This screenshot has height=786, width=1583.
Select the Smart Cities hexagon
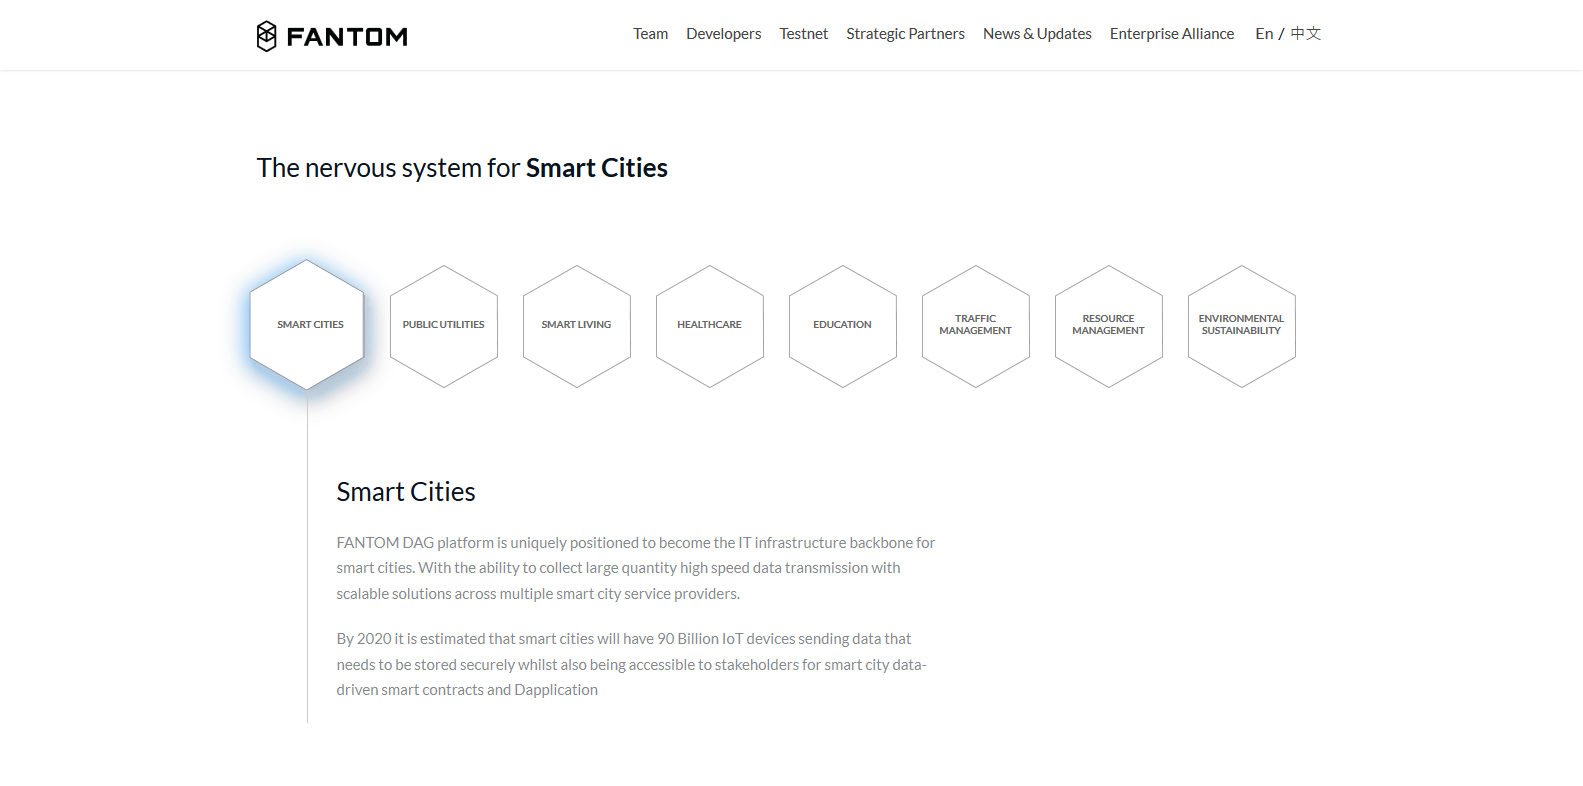coord(307,325)
